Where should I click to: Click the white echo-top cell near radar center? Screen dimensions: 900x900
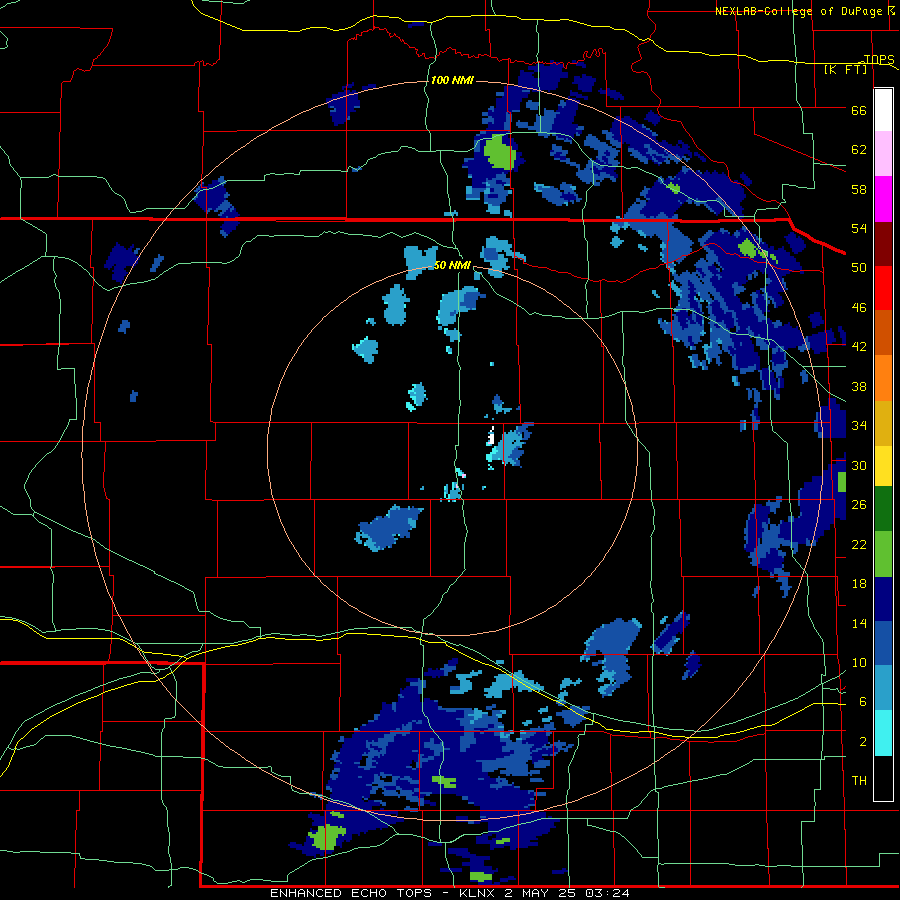491,437
